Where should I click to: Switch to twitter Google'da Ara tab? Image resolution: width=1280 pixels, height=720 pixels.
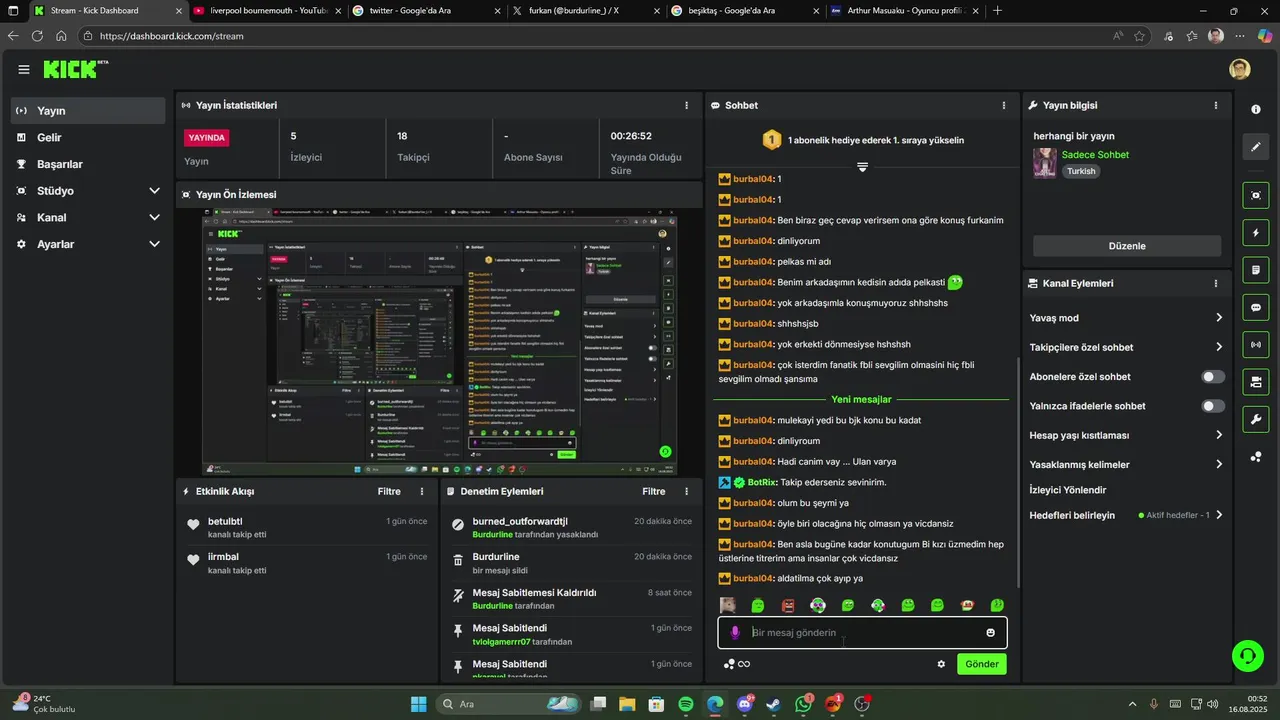click(x=425, y=11)
